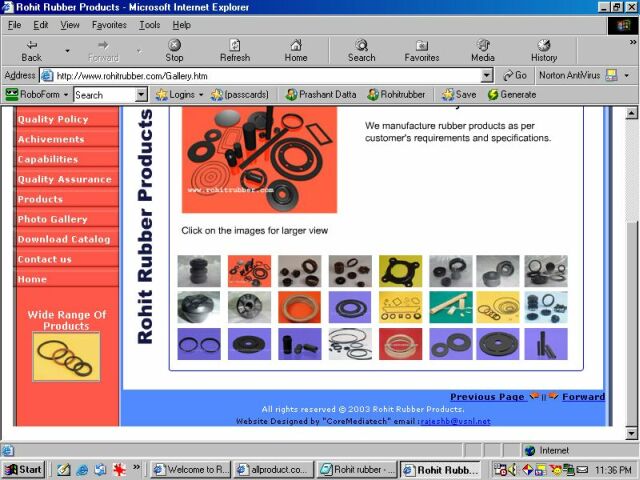Open Quality Assurance sidebar link
Screen dimensions: 640x480
[x=64, y=179]
